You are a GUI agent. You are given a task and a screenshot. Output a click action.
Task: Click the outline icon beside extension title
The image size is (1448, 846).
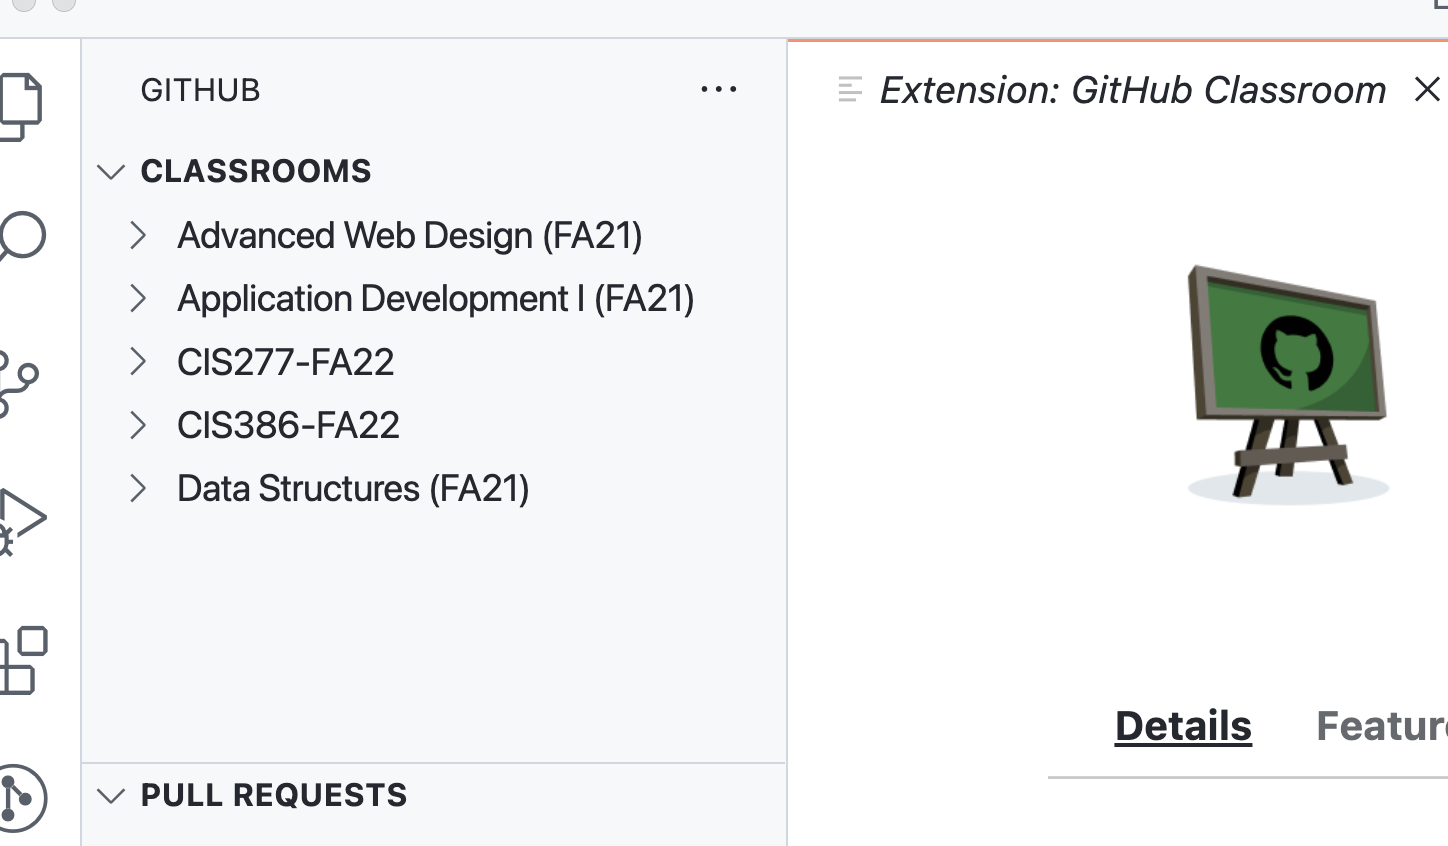pyautogui.click(x=849, y=89)
